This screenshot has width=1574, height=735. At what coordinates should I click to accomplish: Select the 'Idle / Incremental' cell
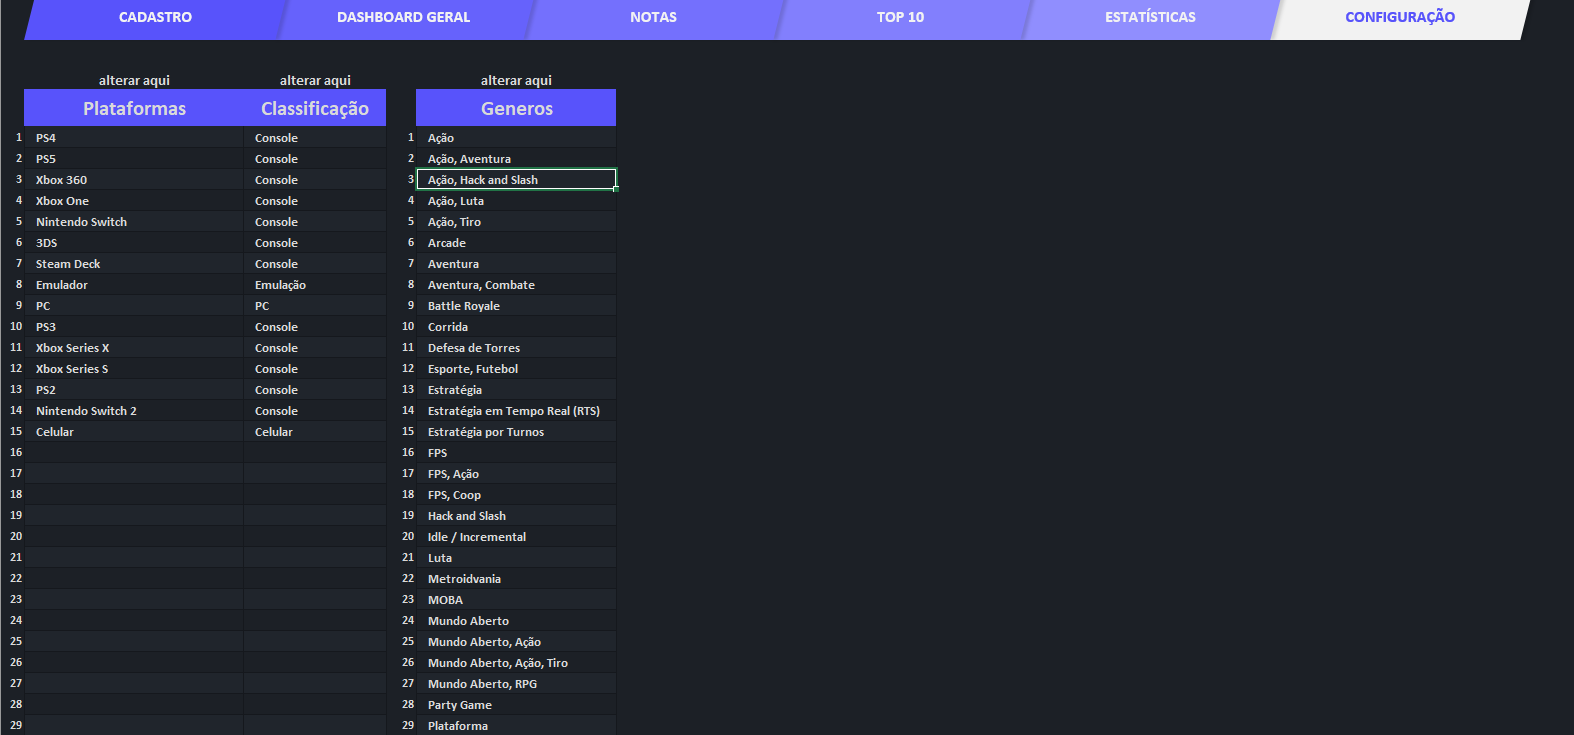516,537
